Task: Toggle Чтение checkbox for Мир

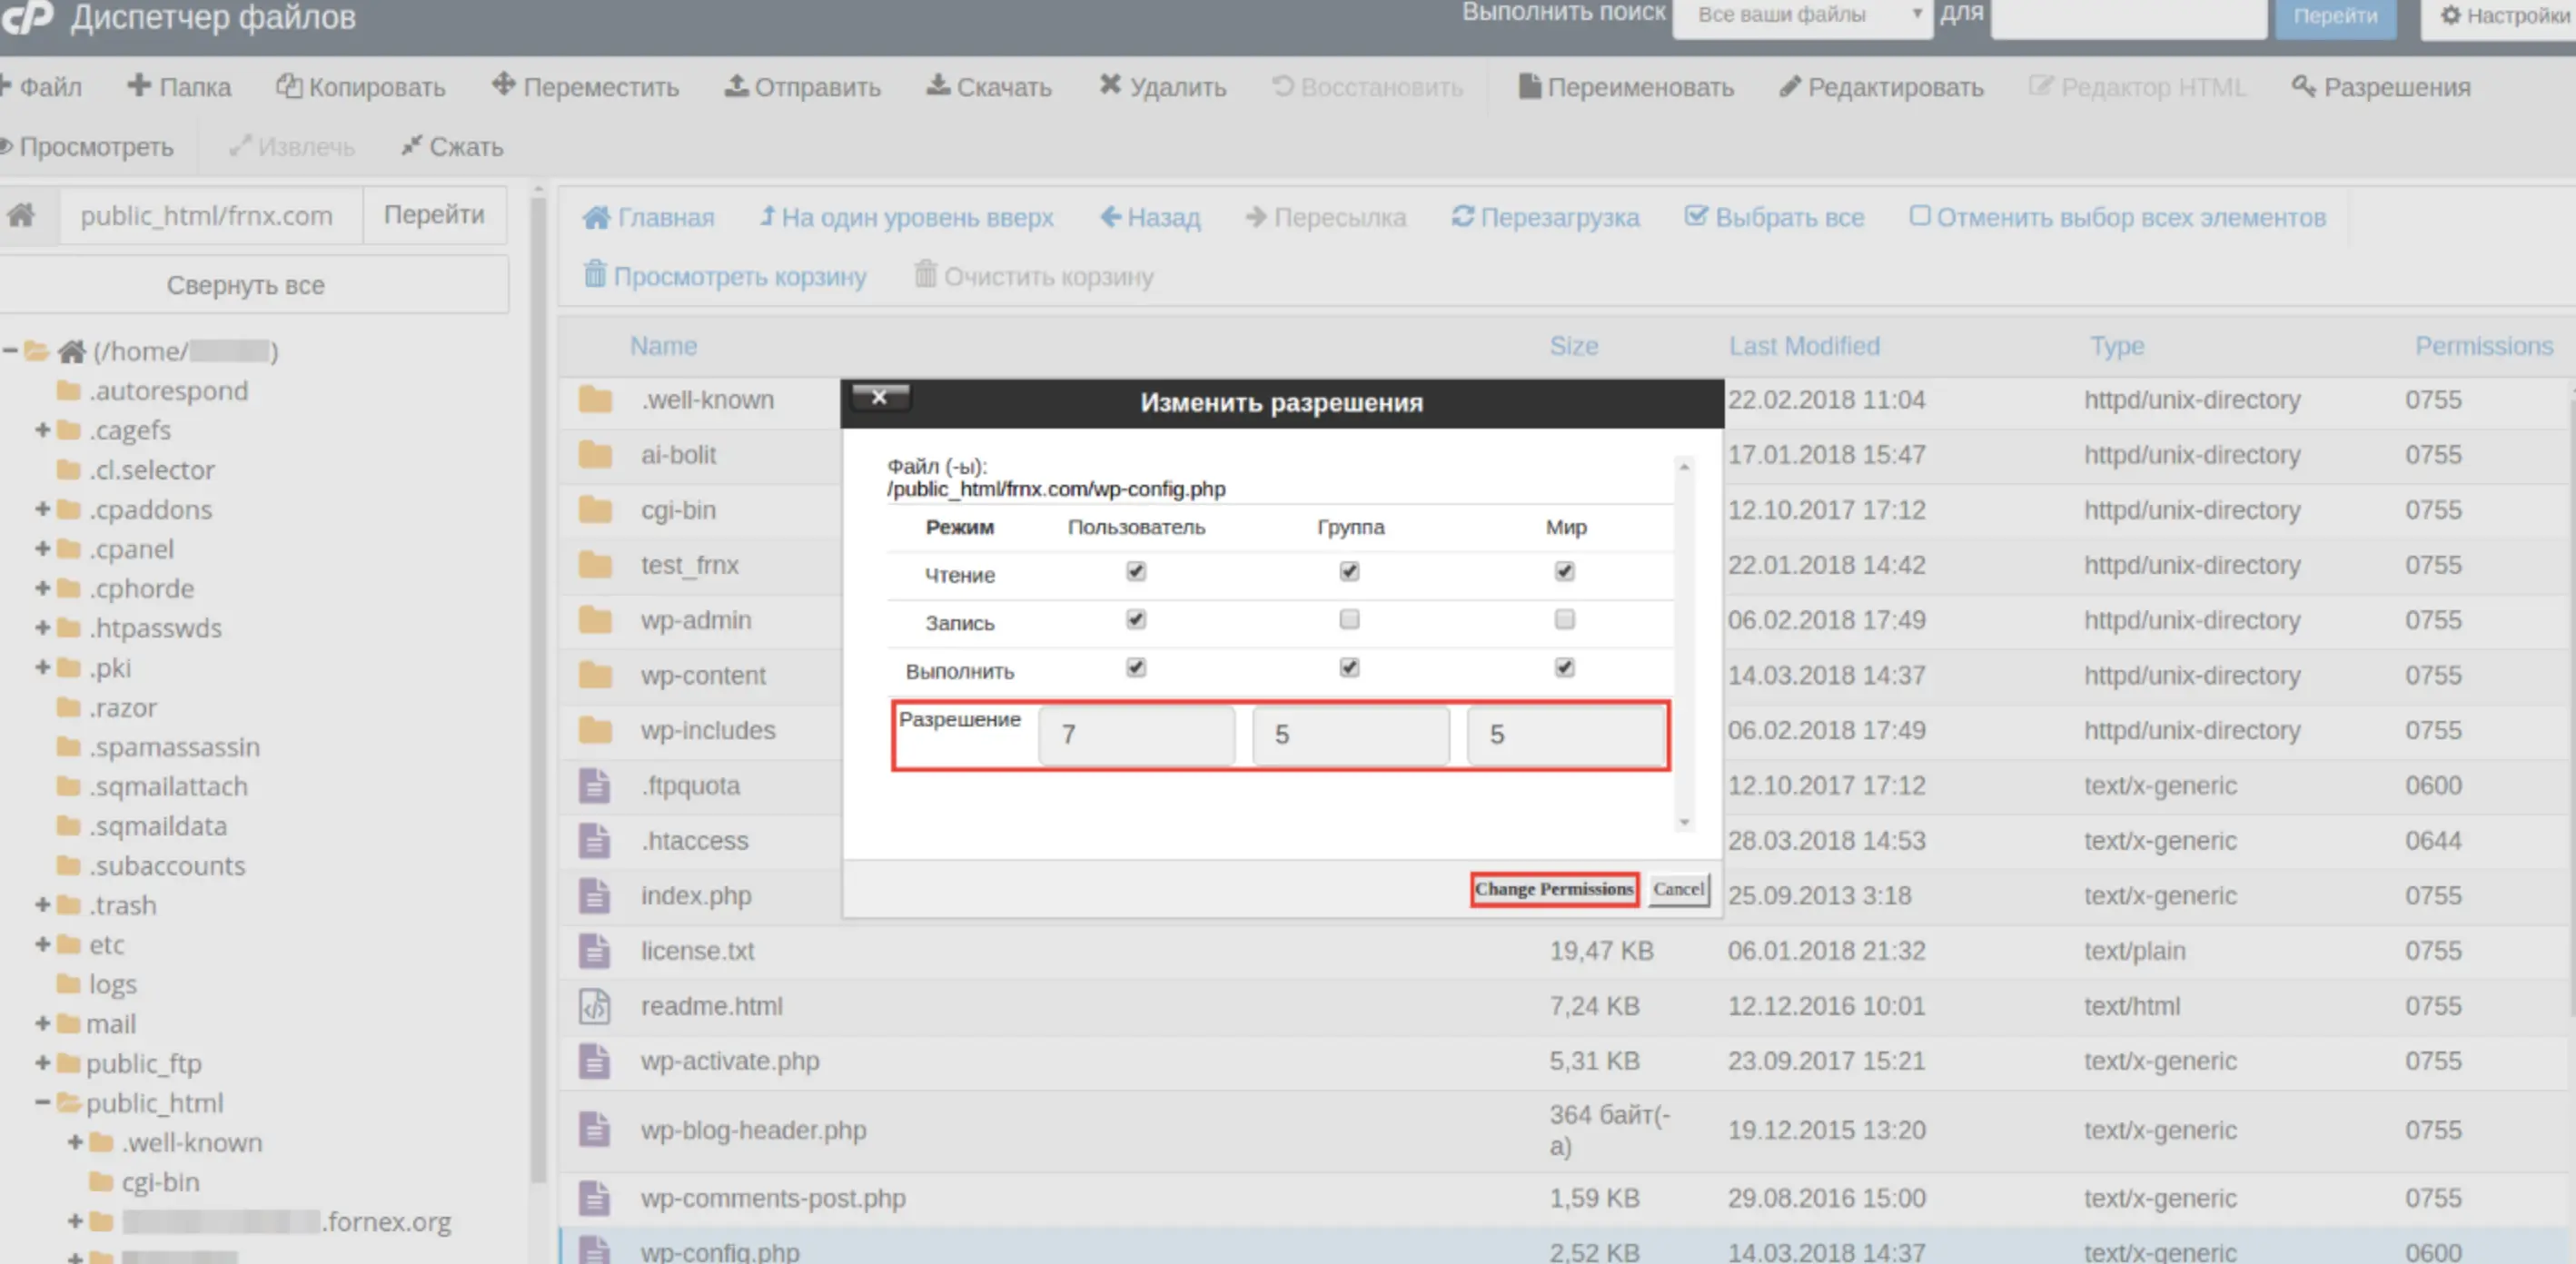Action: (1564, 571)
